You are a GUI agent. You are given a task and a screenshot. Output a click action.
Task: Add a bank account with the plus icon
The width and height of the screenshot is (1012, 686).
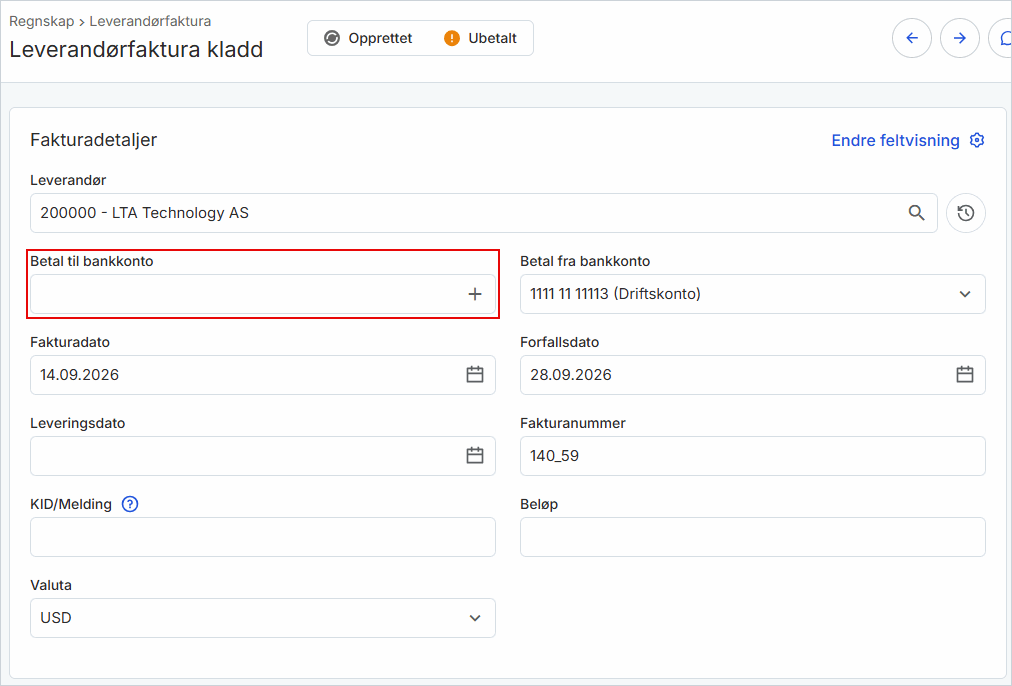[x=475, y=294]
